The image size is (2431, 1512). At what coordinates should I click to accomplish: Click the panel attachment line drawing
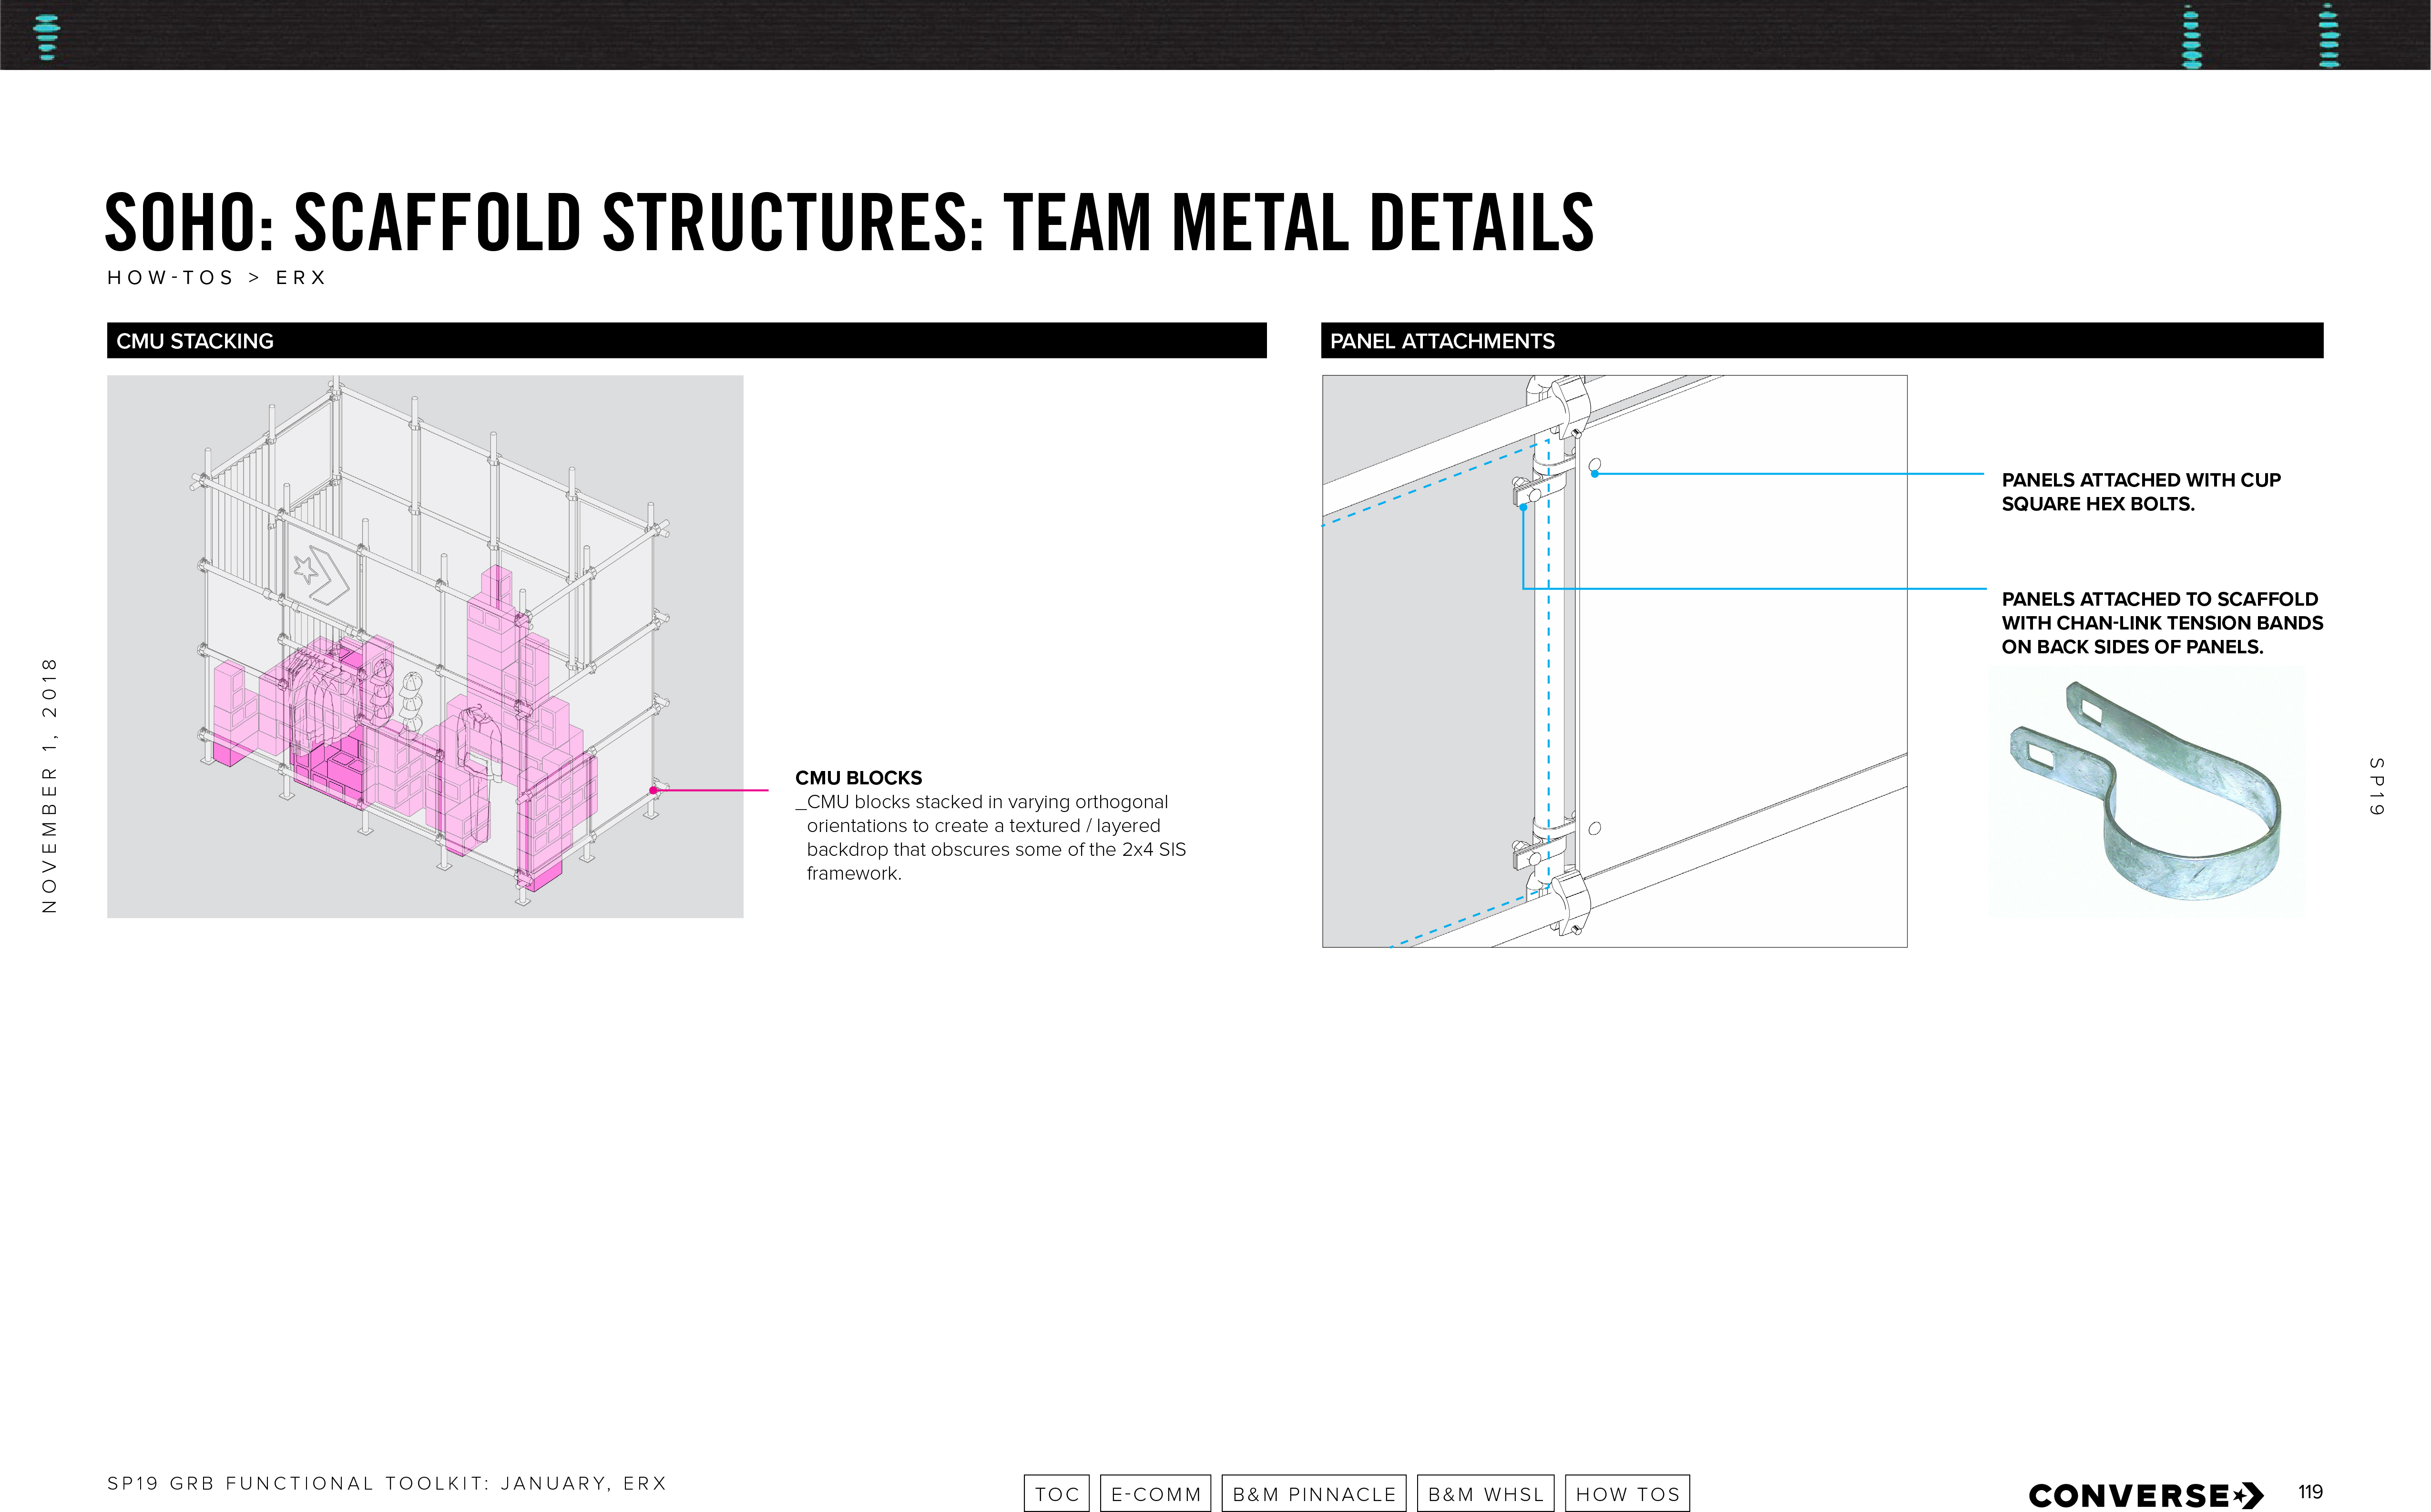tap(1614, 661)
